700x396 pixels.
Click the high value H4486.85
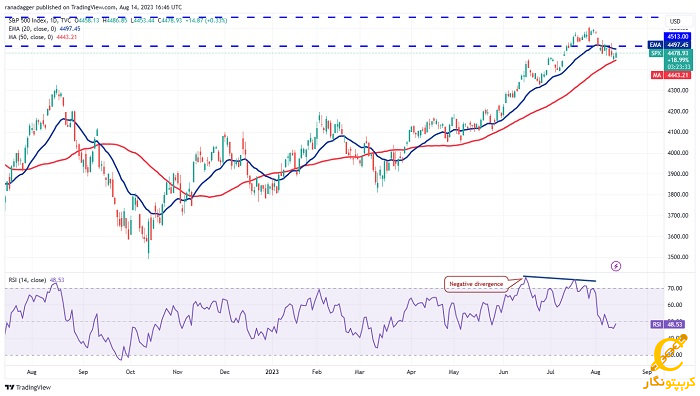pos(115,21)
